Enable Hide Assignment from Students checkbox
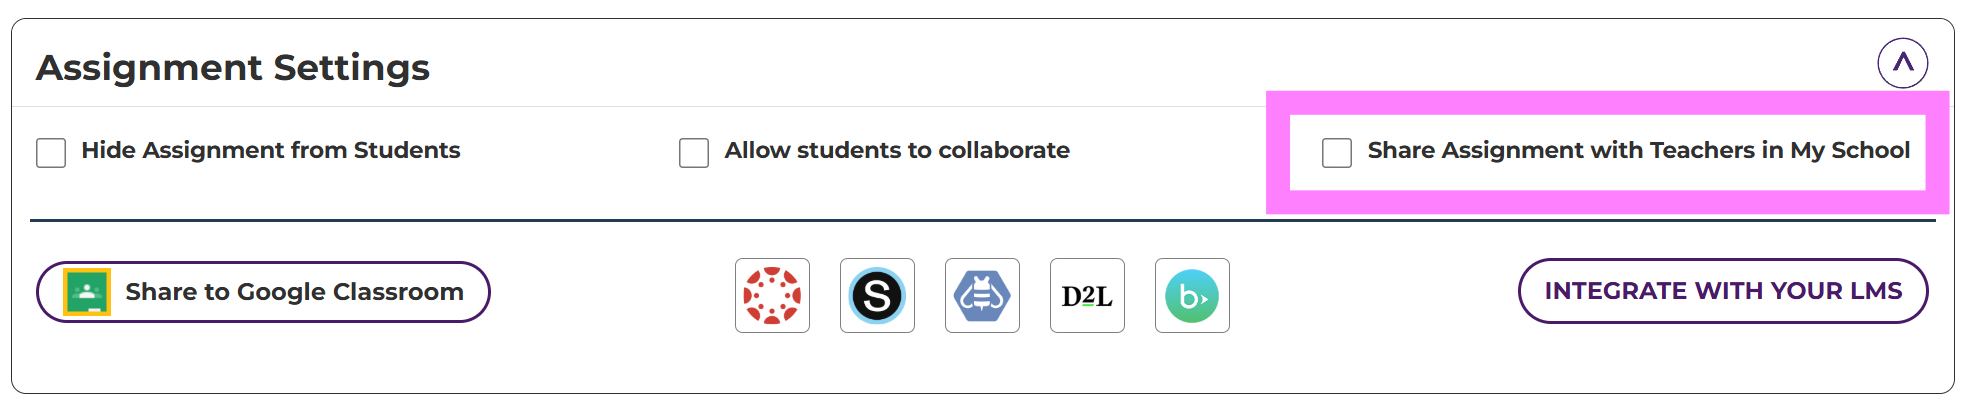The width and height of the screenshot is (1966, 412). point(51,153)
